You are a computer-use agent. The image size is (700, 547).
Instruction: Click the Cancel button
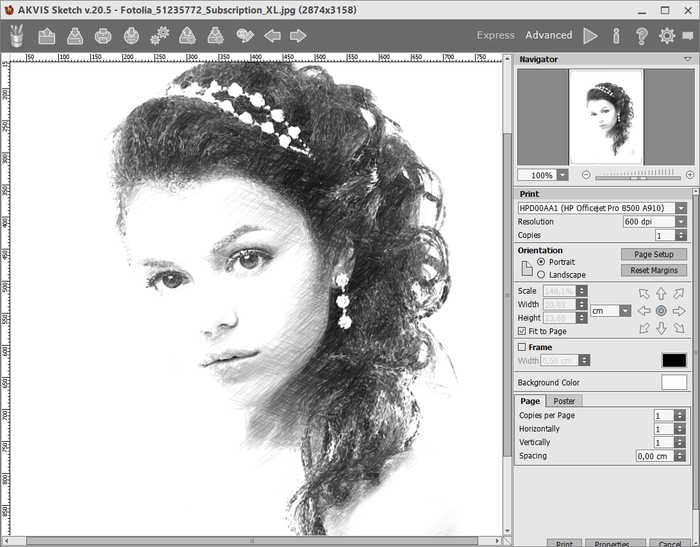click(670, 543)
